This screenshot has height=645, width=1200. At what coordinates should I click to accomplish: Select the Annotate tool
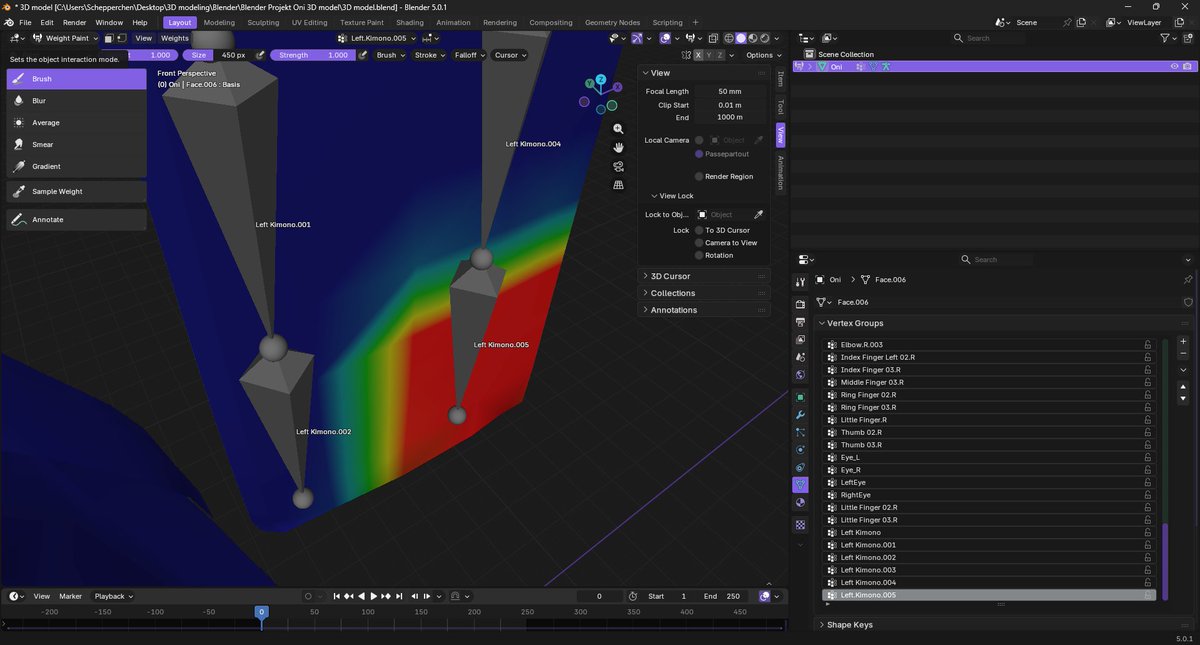pyautogui.click(x=76, y=219)
